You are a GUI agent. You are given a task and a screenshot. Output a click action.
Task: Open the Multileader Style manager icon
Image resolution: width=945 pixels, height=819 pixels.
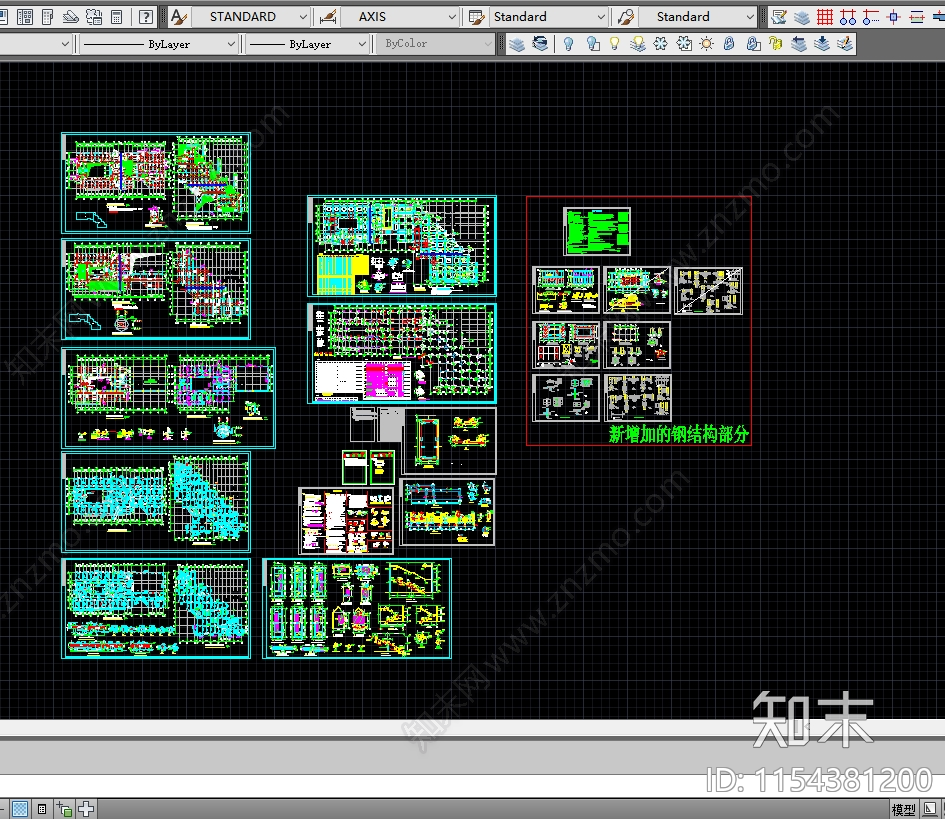click(x=626, y=17)
